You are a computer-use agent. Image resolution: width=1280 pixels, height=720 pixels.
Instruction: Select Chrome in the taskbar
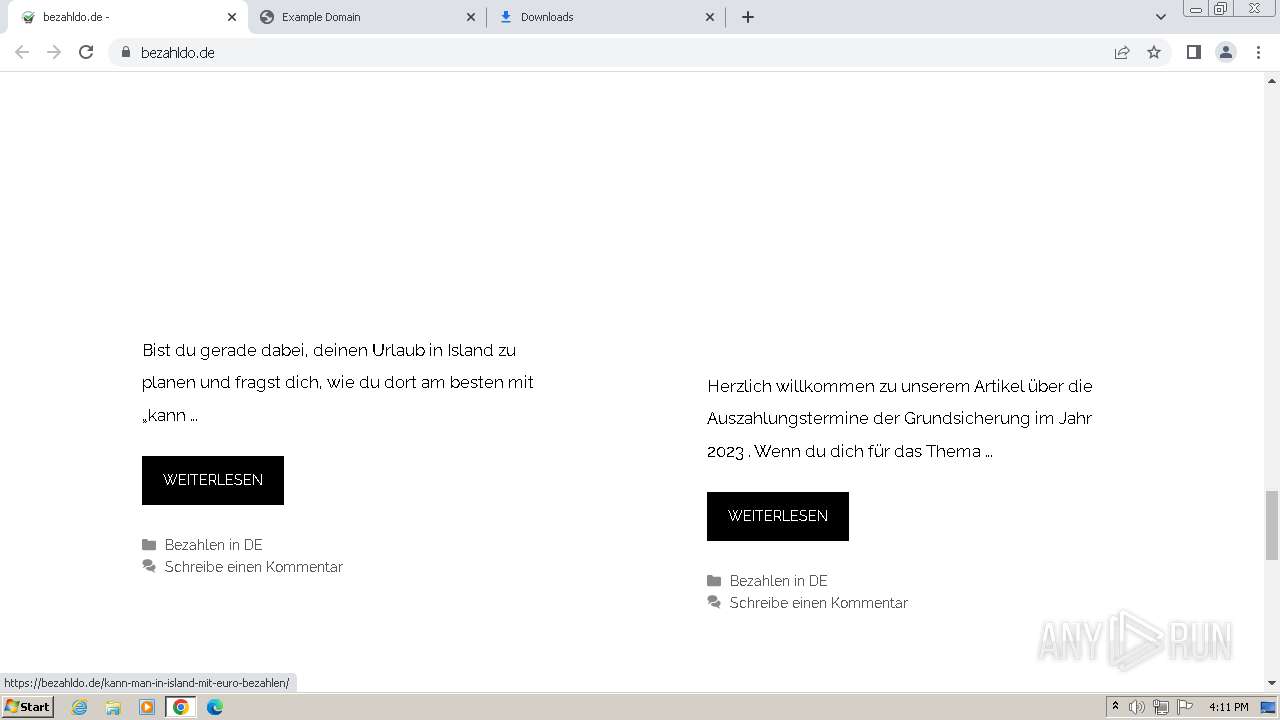[181, 707]
